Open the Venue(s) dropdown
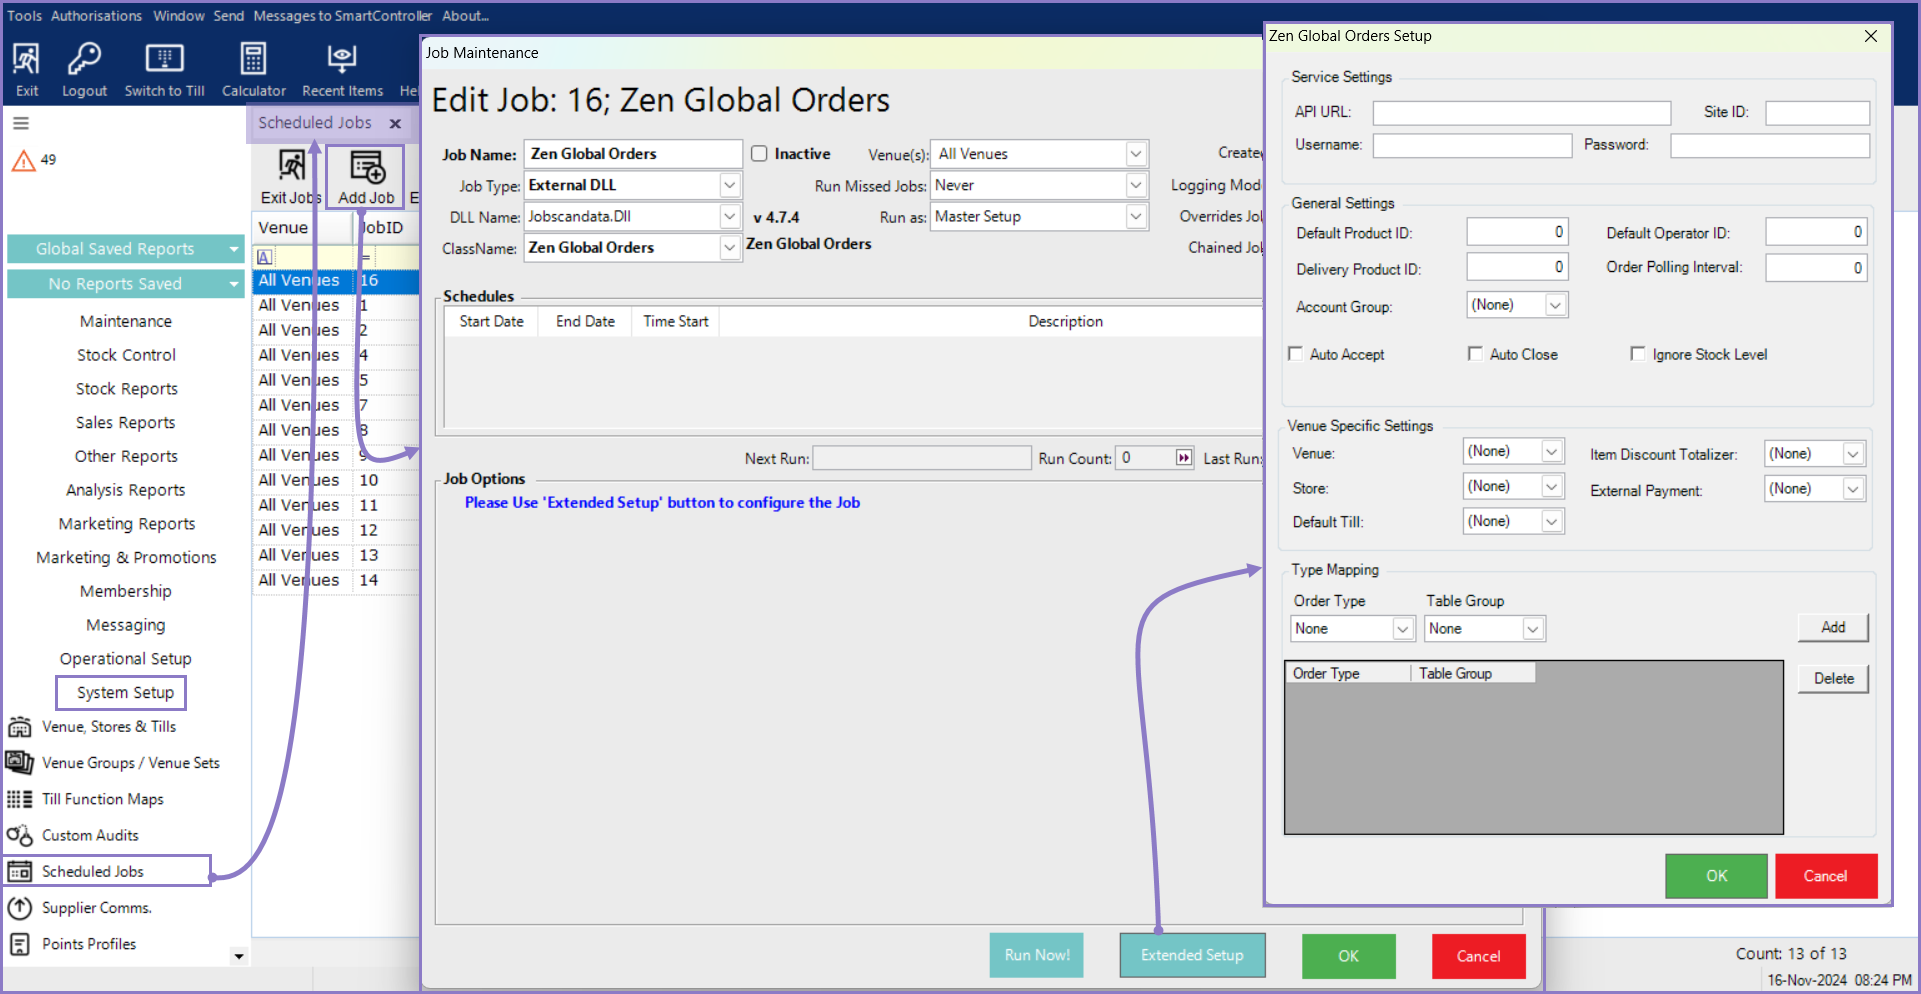The height and width of the screenshot is (994, 1921). point(1136,154)
